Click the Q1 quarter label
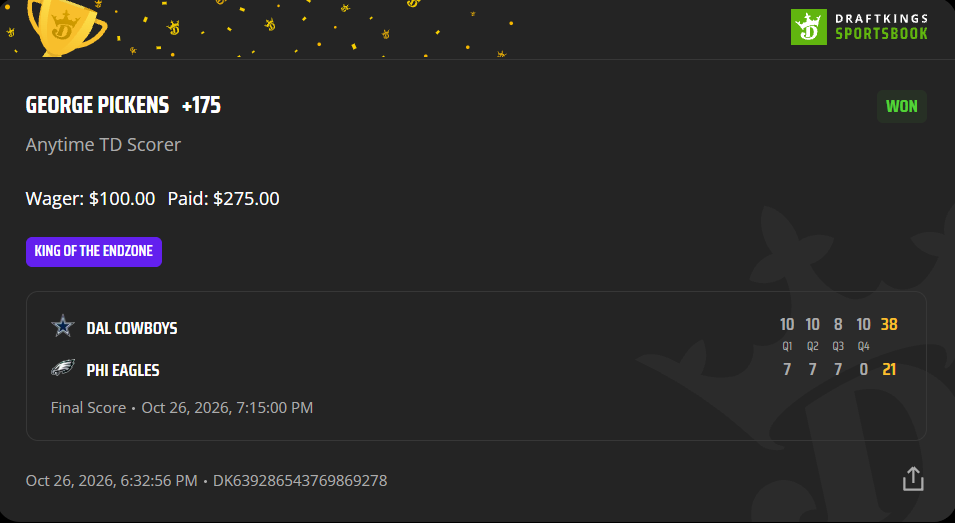Image resolution: width=955 pixels, height=523 pixels. coord(788,346)
